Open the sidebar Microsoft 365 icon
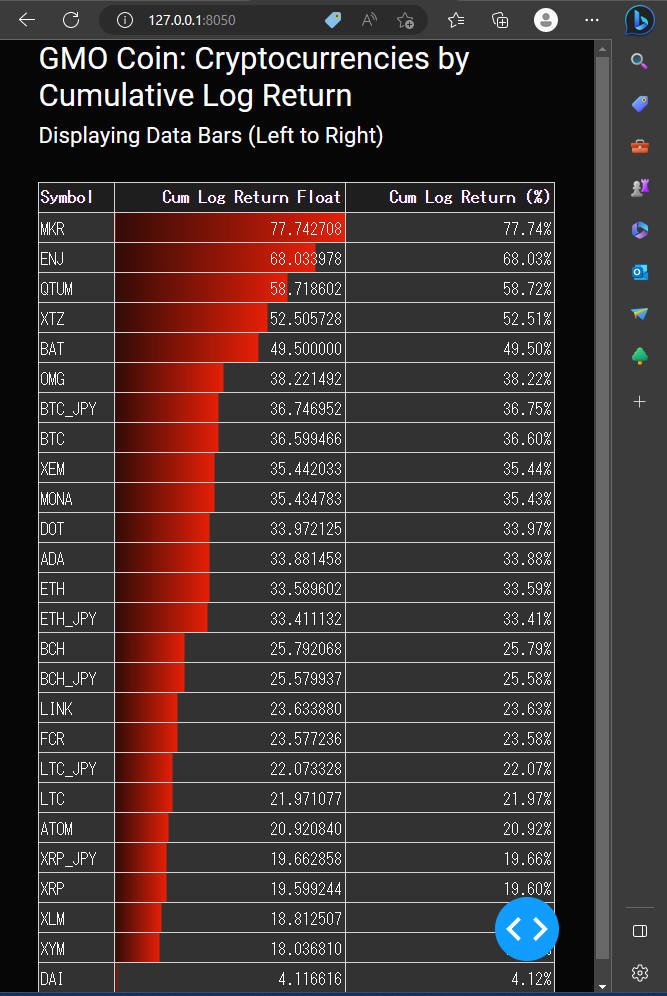The width and height of the screenshot is (667, 996). click(640, 230)
